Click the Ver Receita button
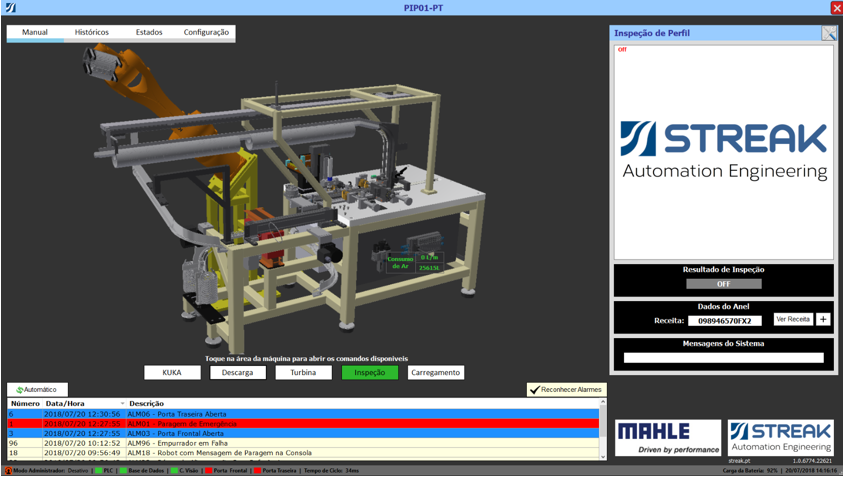 tap(793, 320)
